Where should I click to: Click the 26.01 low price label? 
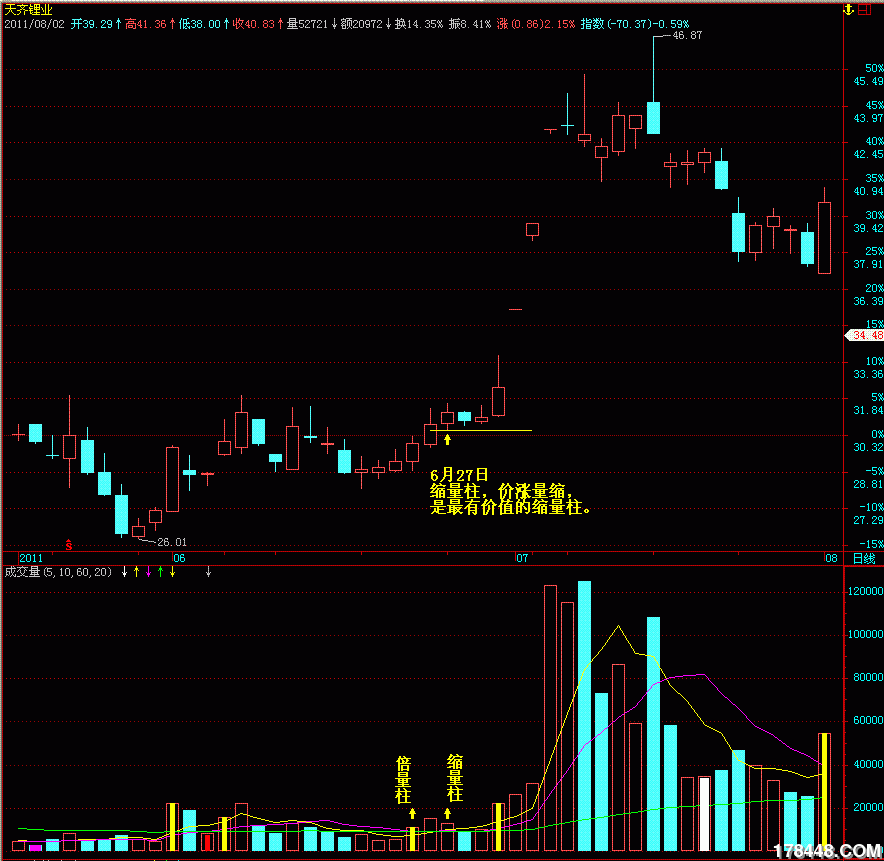point(172,542)
